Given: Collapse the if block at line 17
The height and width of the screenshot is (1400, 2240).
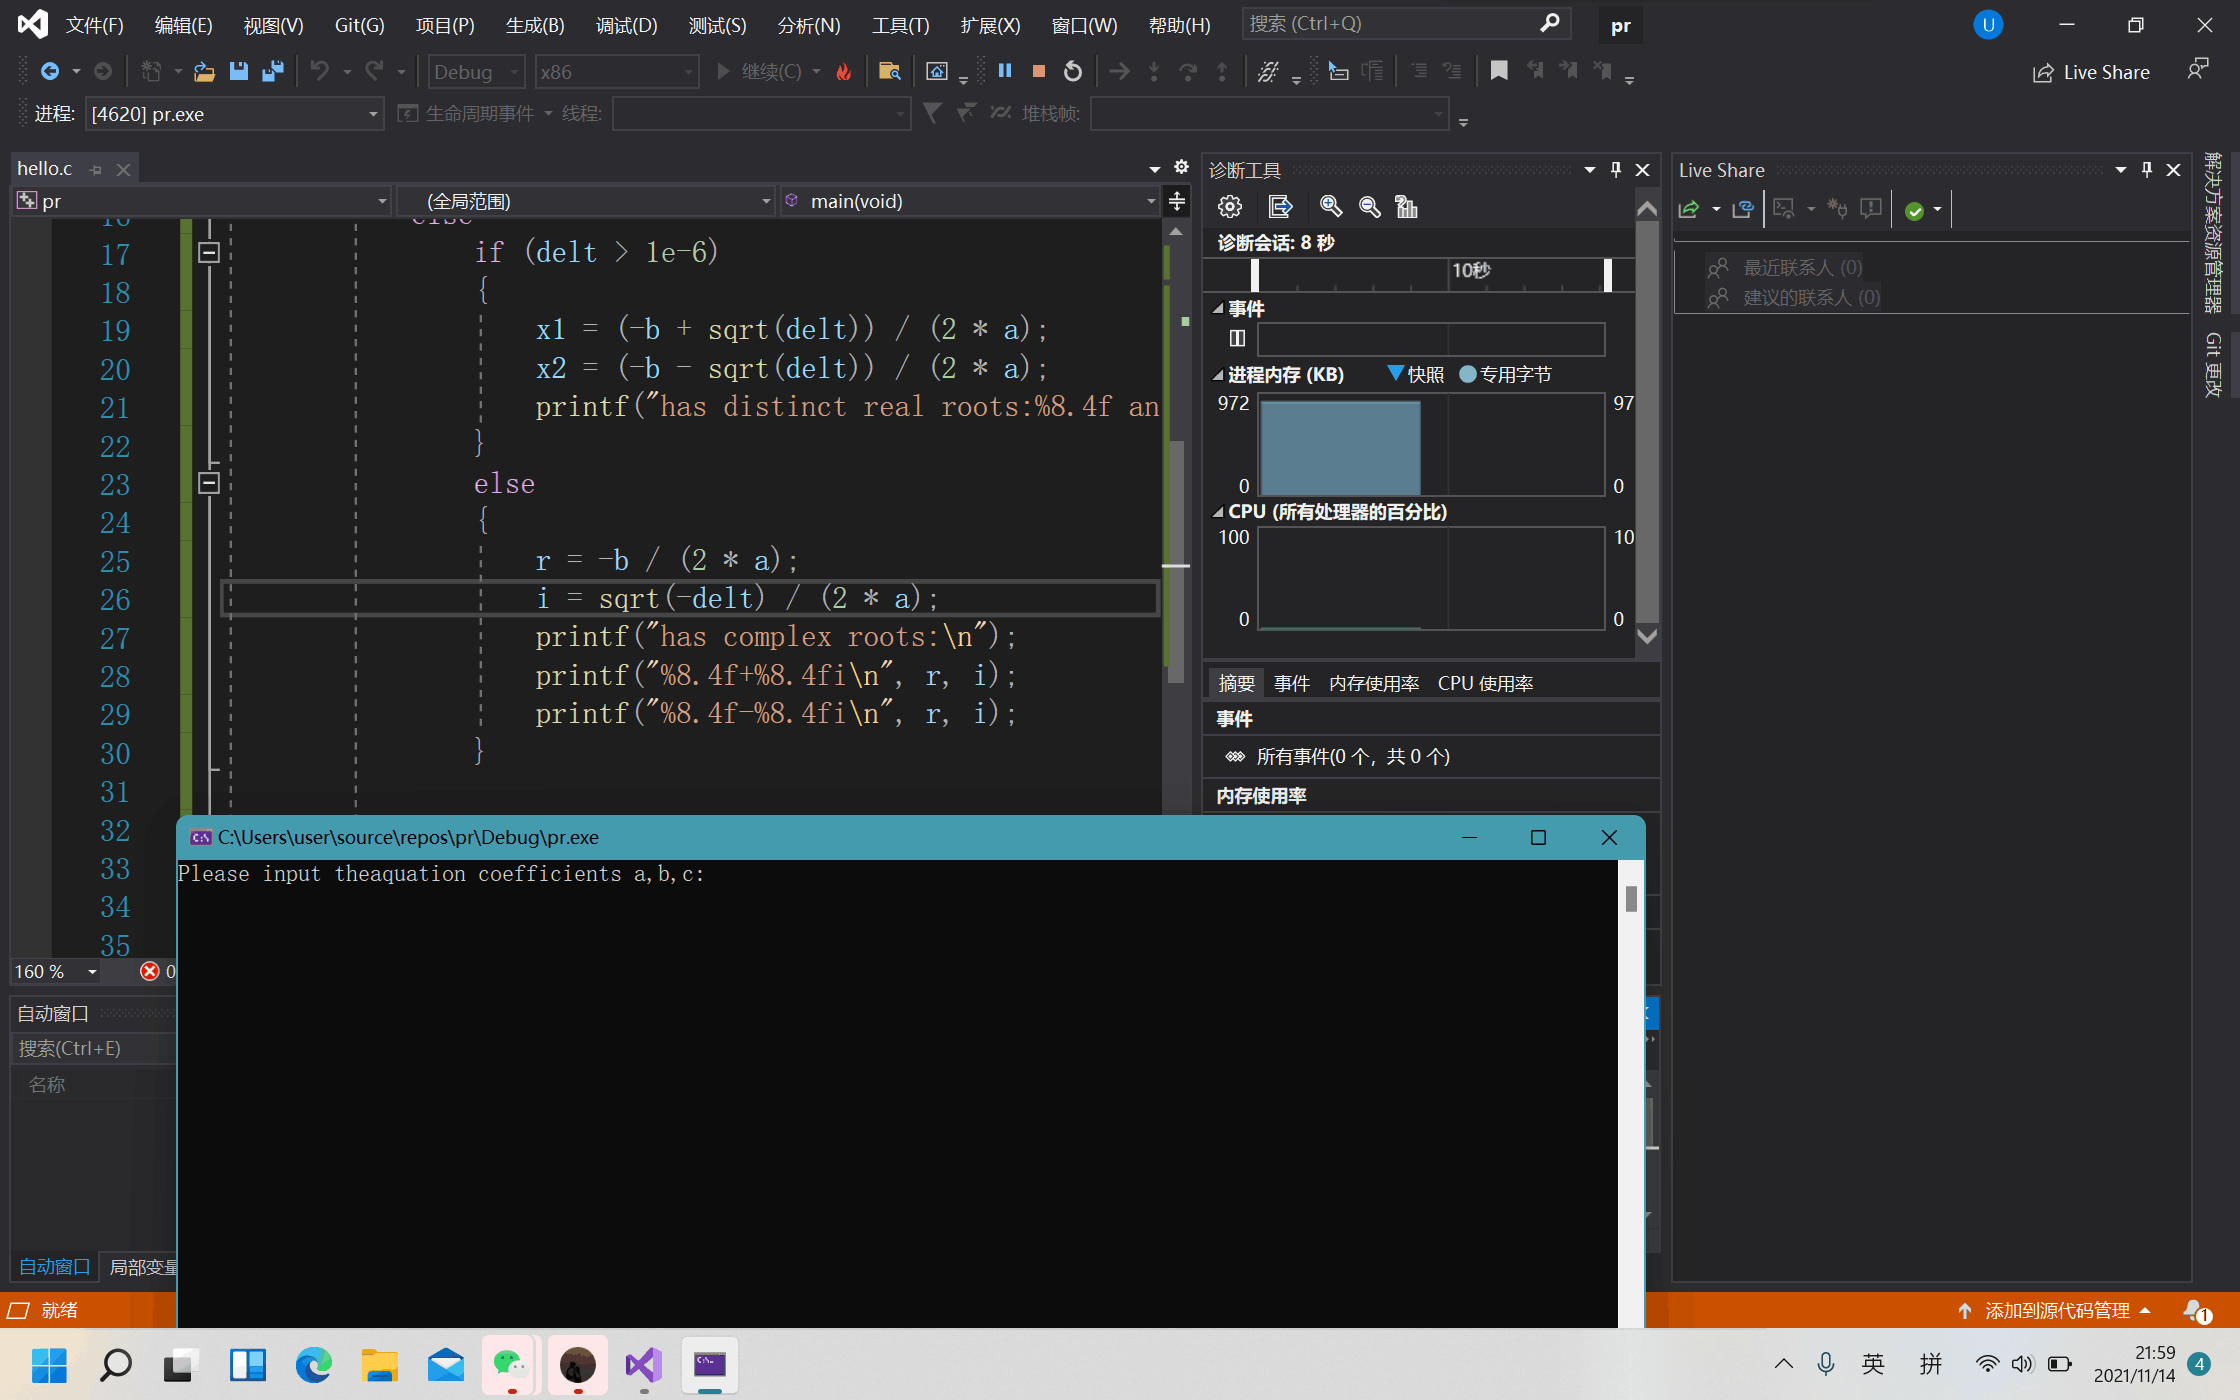Looking at the screenshot, I should pyautogui.click(x=209, y=253).
